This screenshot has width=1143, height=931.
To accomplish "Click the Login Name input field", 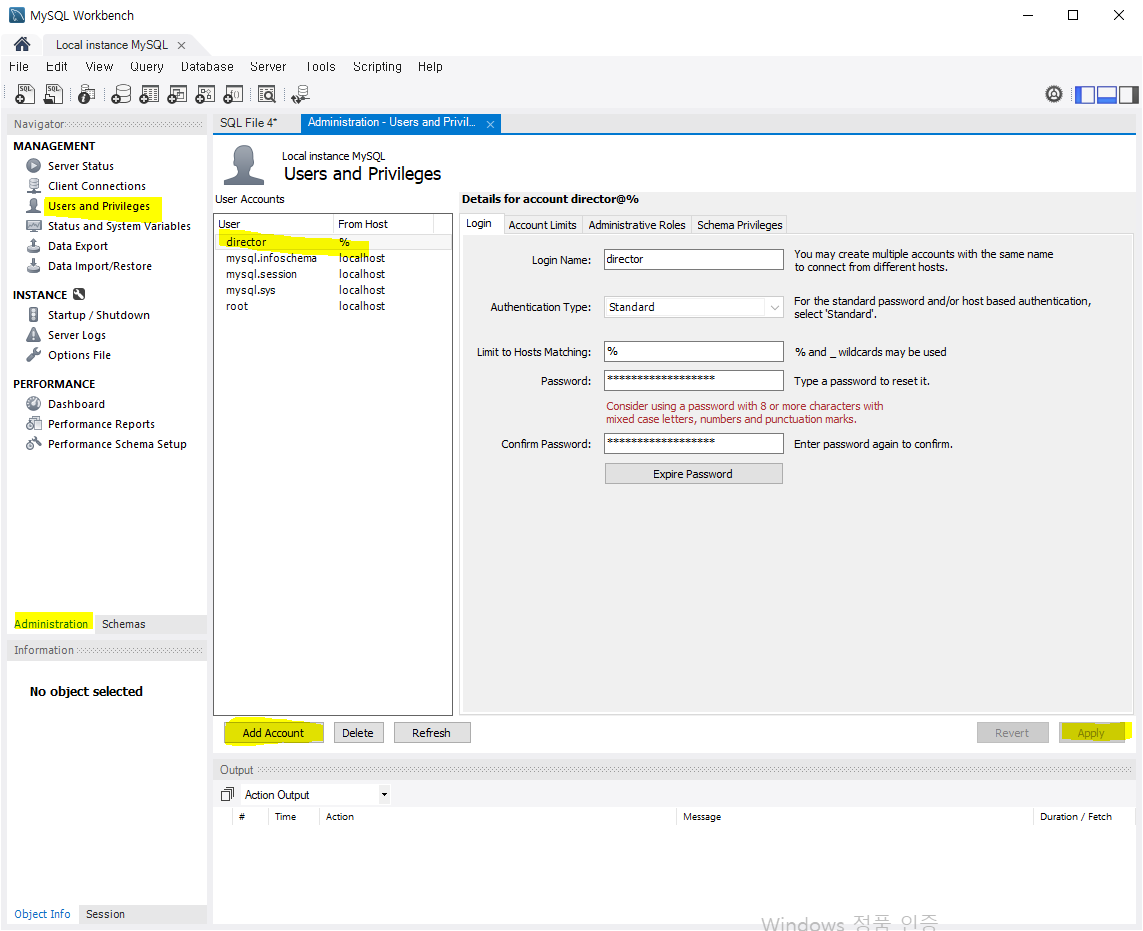I will (x=693, y=260).
